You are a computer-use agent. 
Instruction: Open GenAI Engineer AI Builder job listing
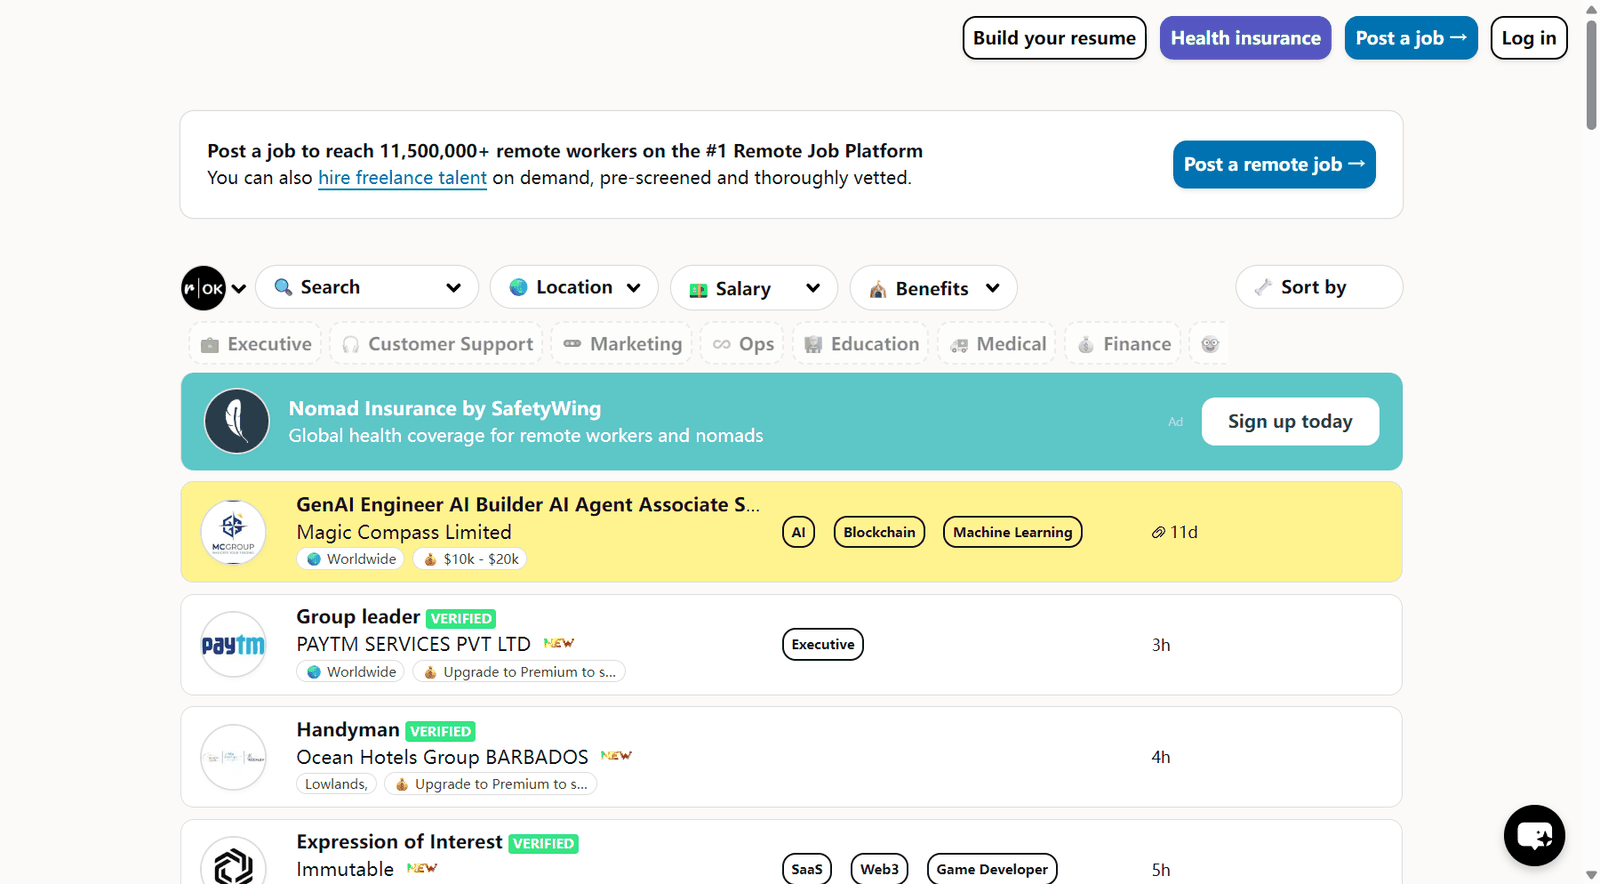click(528, 505)
